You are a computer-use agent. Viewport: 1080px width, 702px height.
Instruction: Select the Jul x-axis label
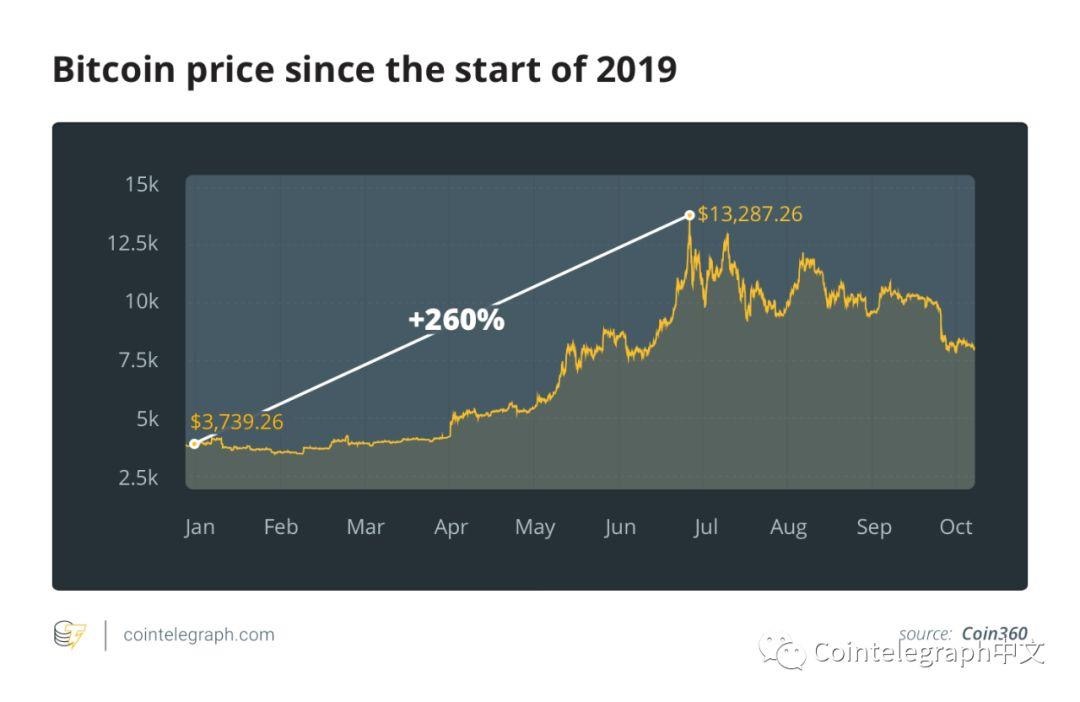[705, 527]
